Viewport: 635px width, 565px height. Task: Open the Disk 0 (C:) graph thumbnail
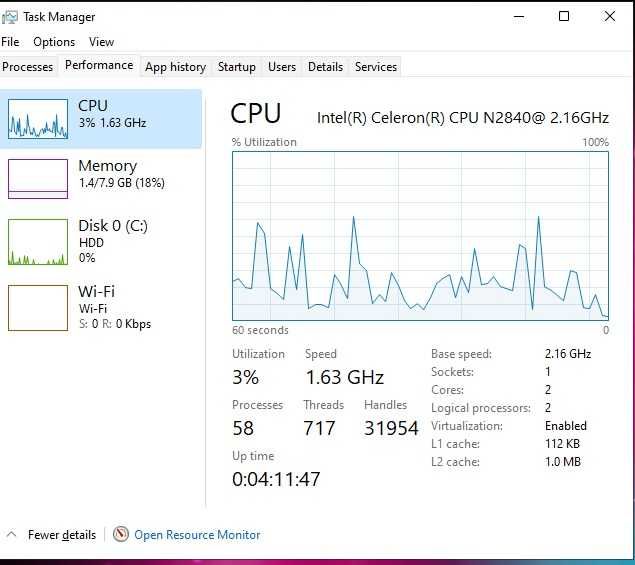[x=38, y=242]
